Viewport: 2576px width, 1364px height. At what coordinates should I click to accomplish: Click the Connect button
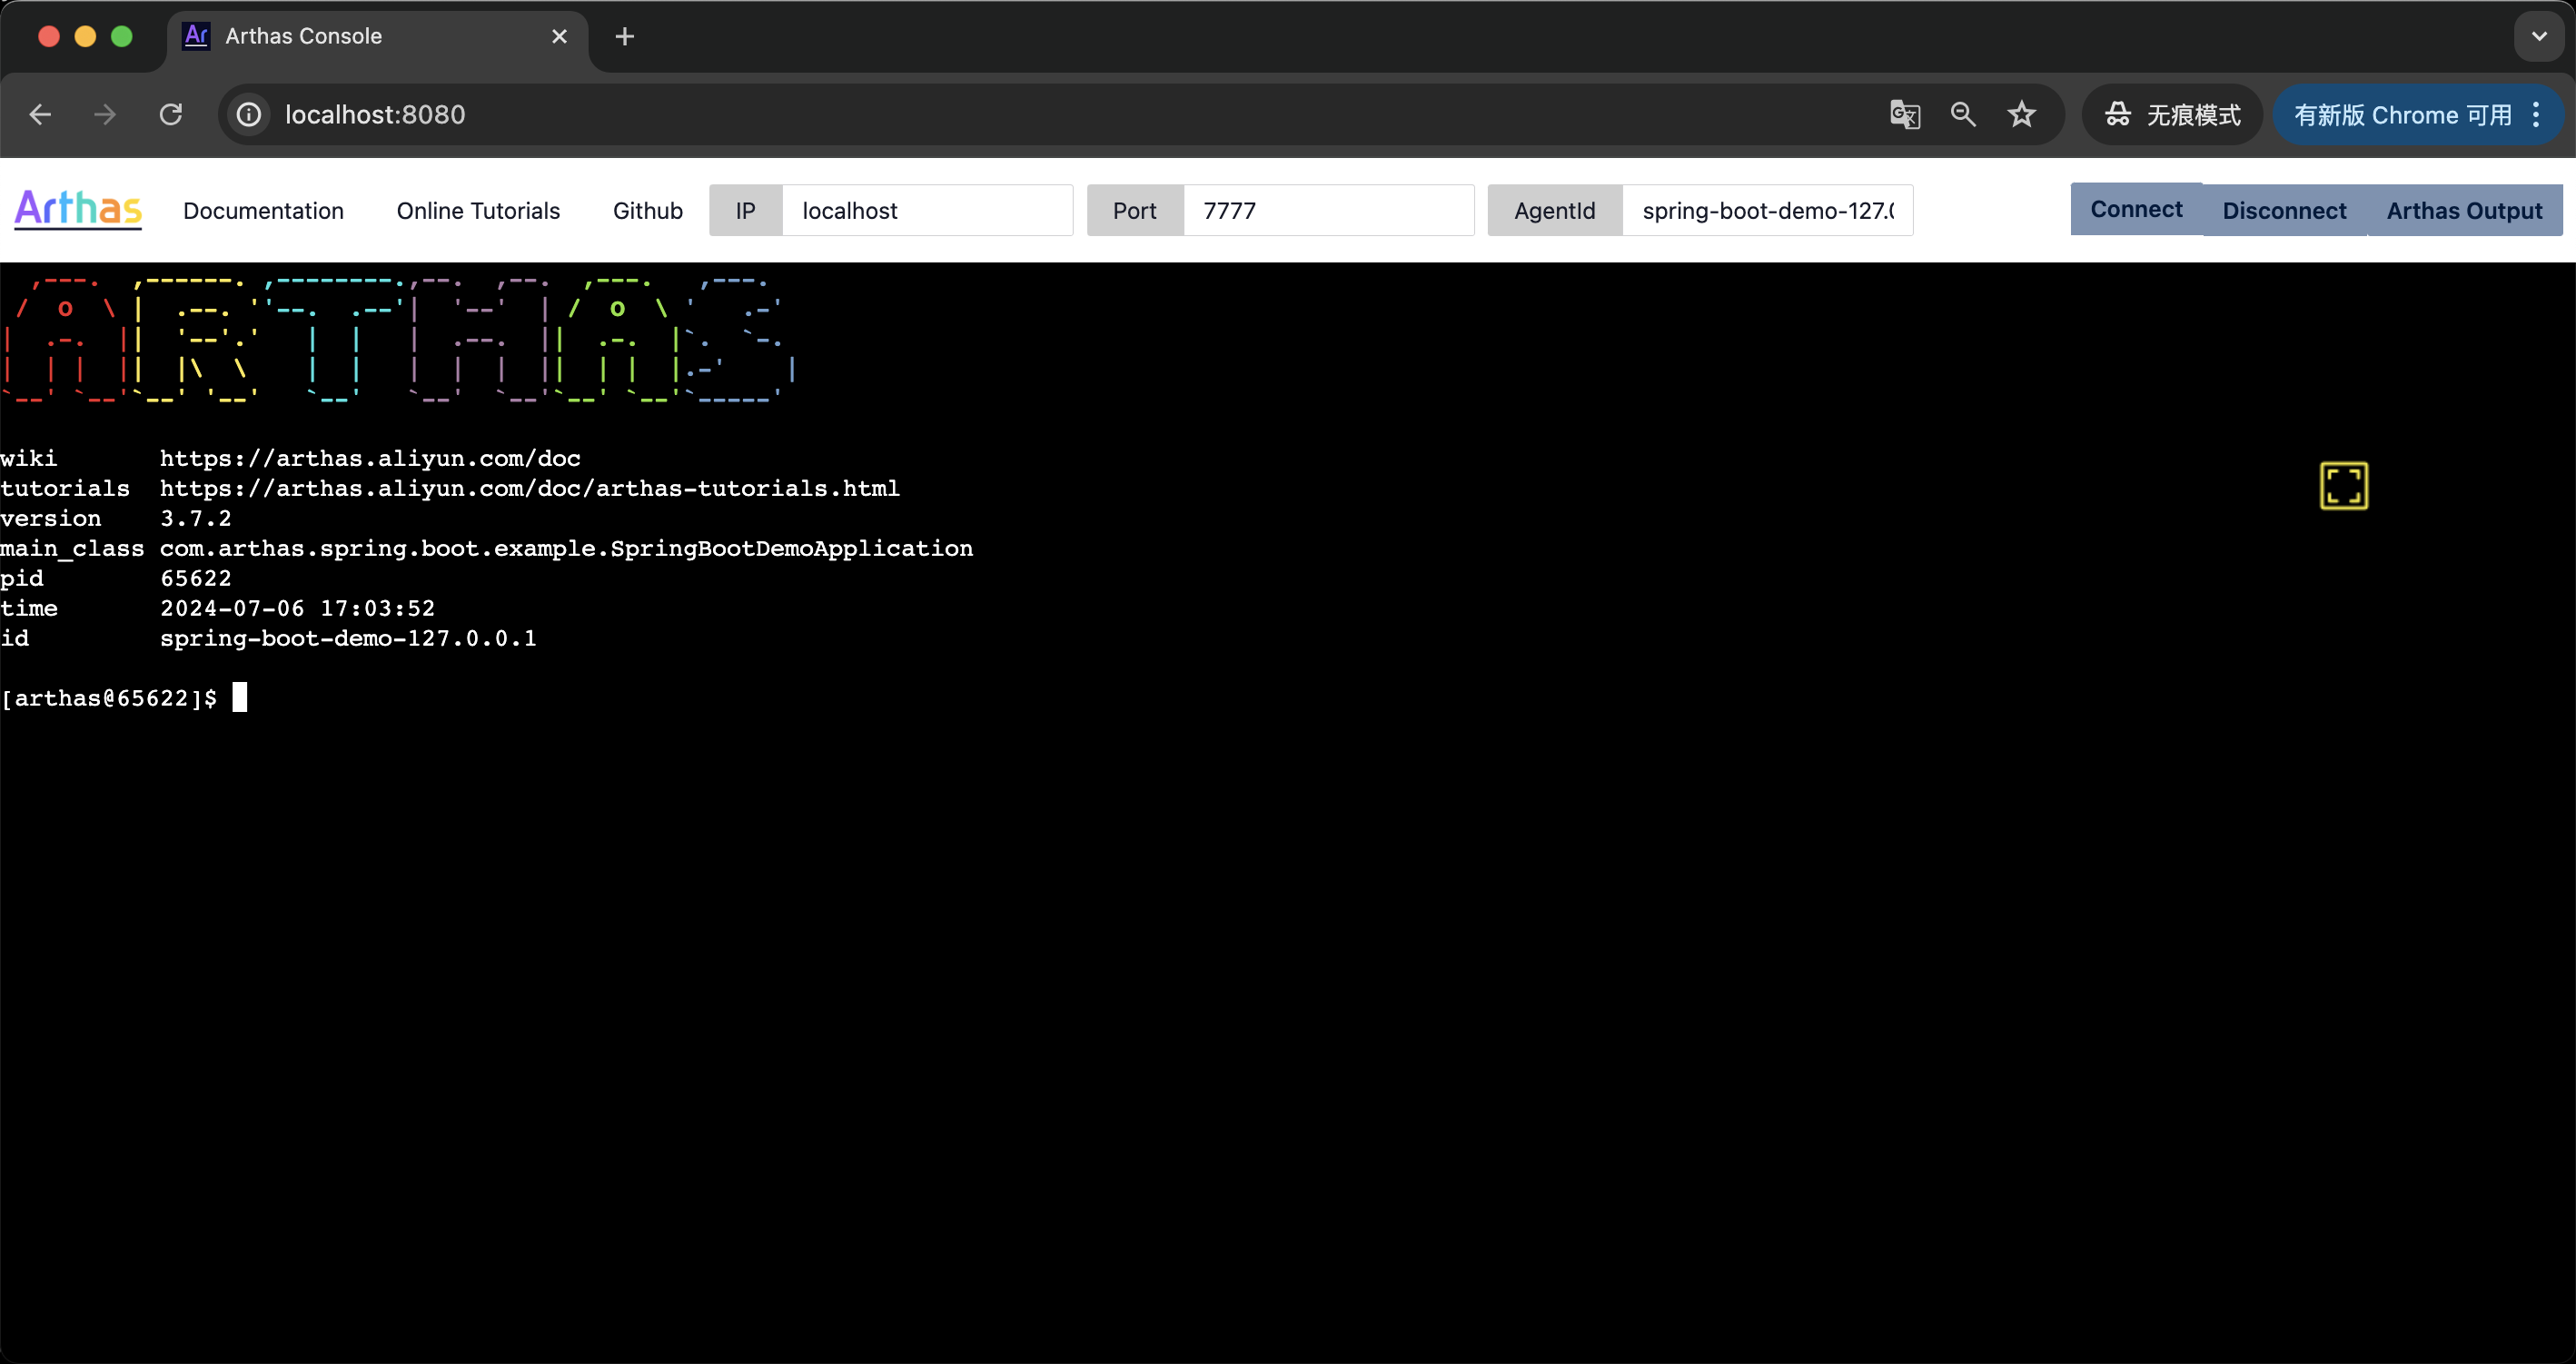[x=2136, y=210]
